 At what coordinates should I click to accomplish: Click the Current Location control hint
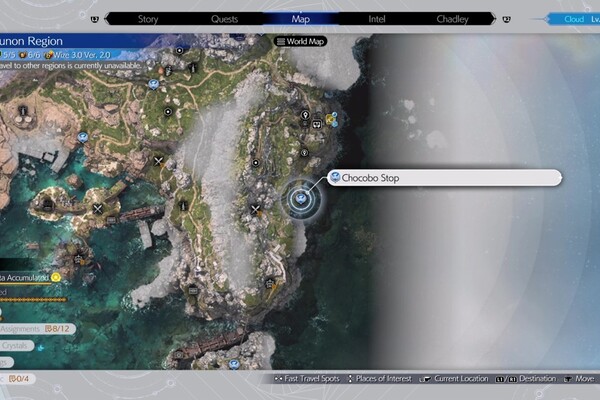pos(454,379)
